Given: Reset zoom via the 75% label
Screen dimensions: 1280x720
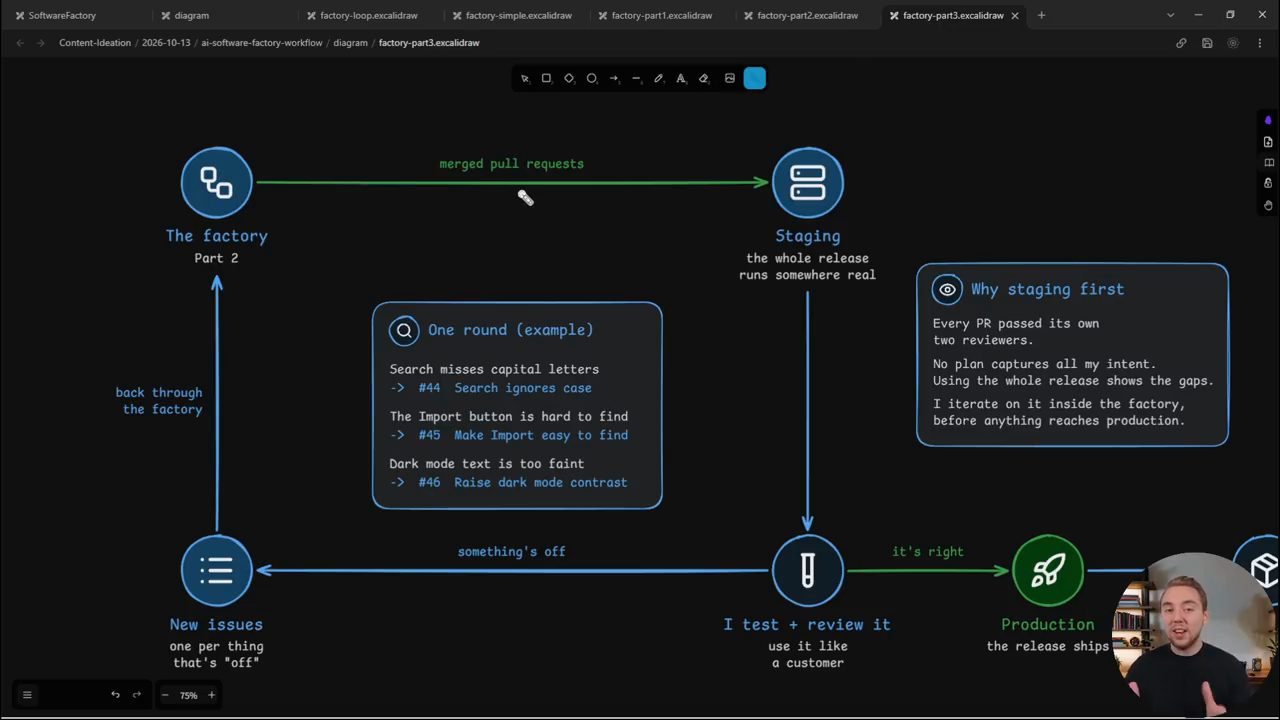Looking at the screenshot, I should point(188,695).
